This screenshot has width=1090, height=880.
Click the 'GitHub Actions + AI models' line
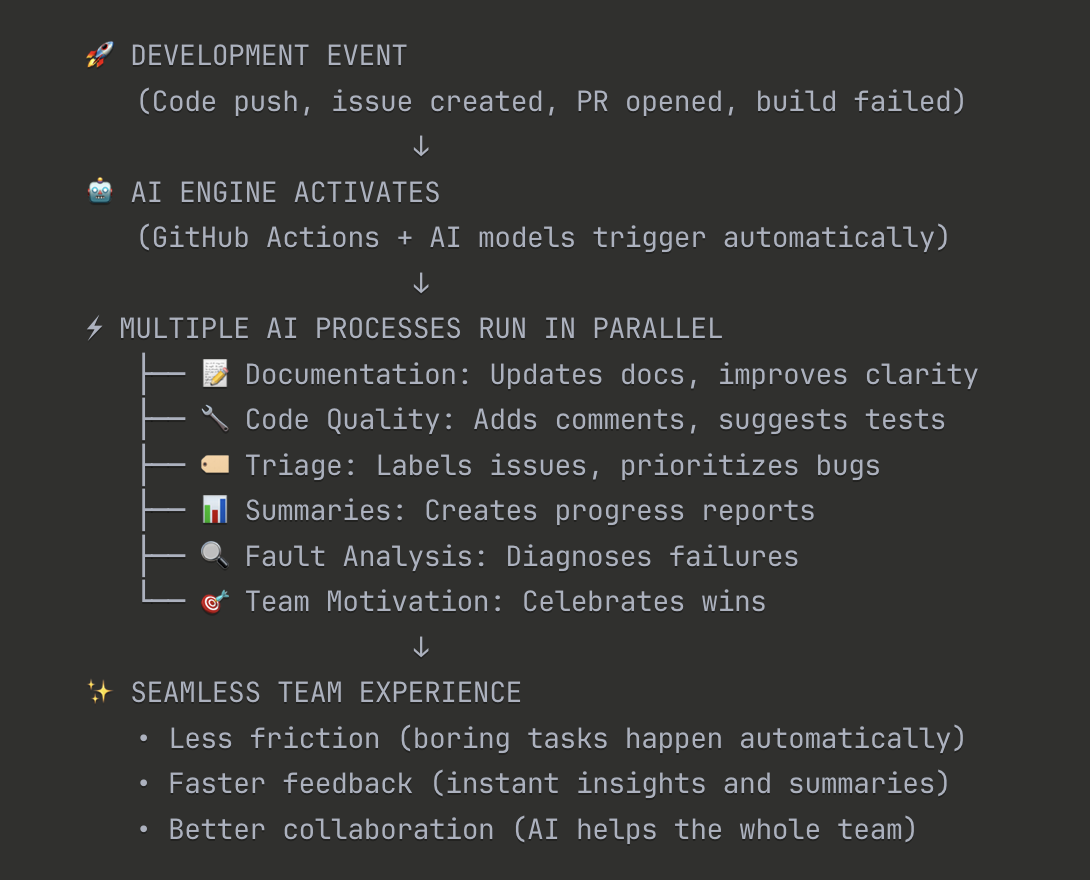543,238
